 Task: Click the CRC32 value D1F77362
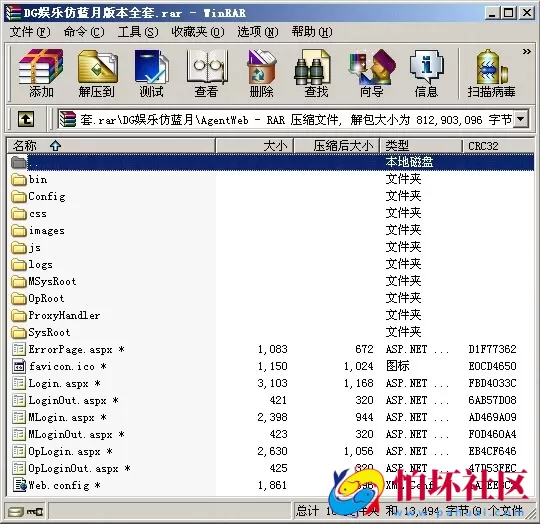(492, 349)
